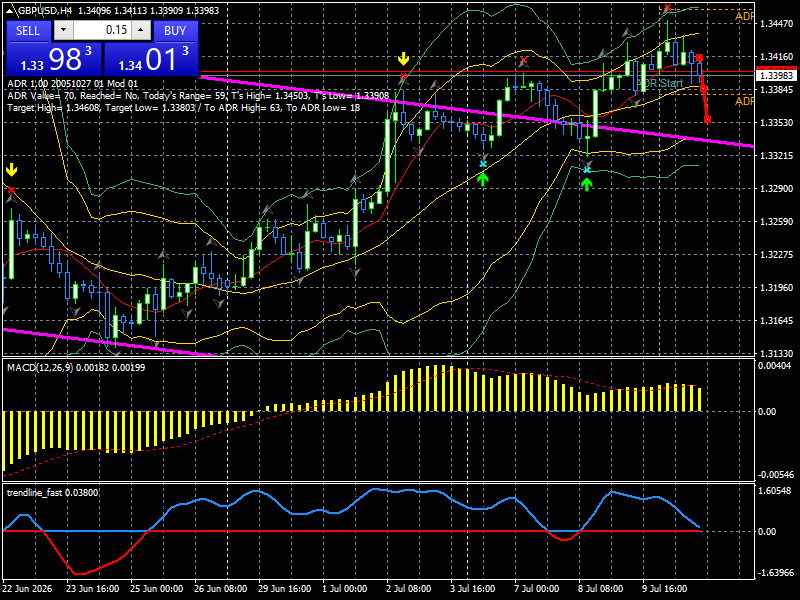Click the MACD scale value -0.00546

pos(776,474)
